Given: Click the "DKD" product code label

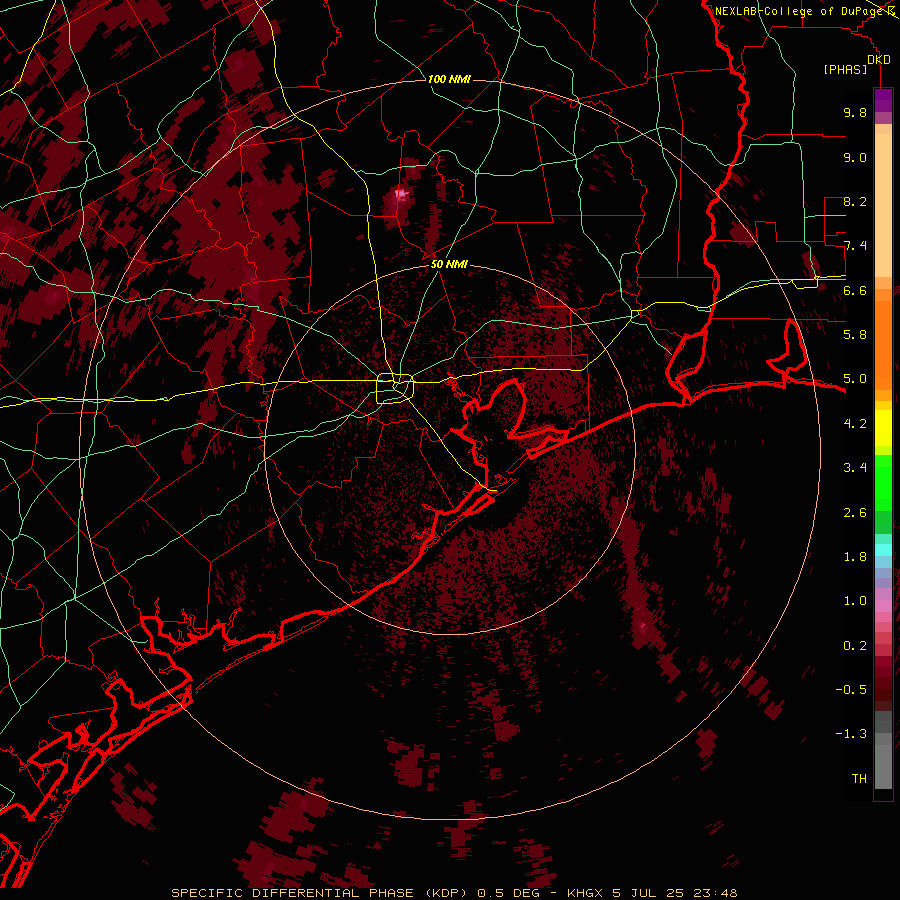Looking at the screenshot, I should click(x=879, y=60).
